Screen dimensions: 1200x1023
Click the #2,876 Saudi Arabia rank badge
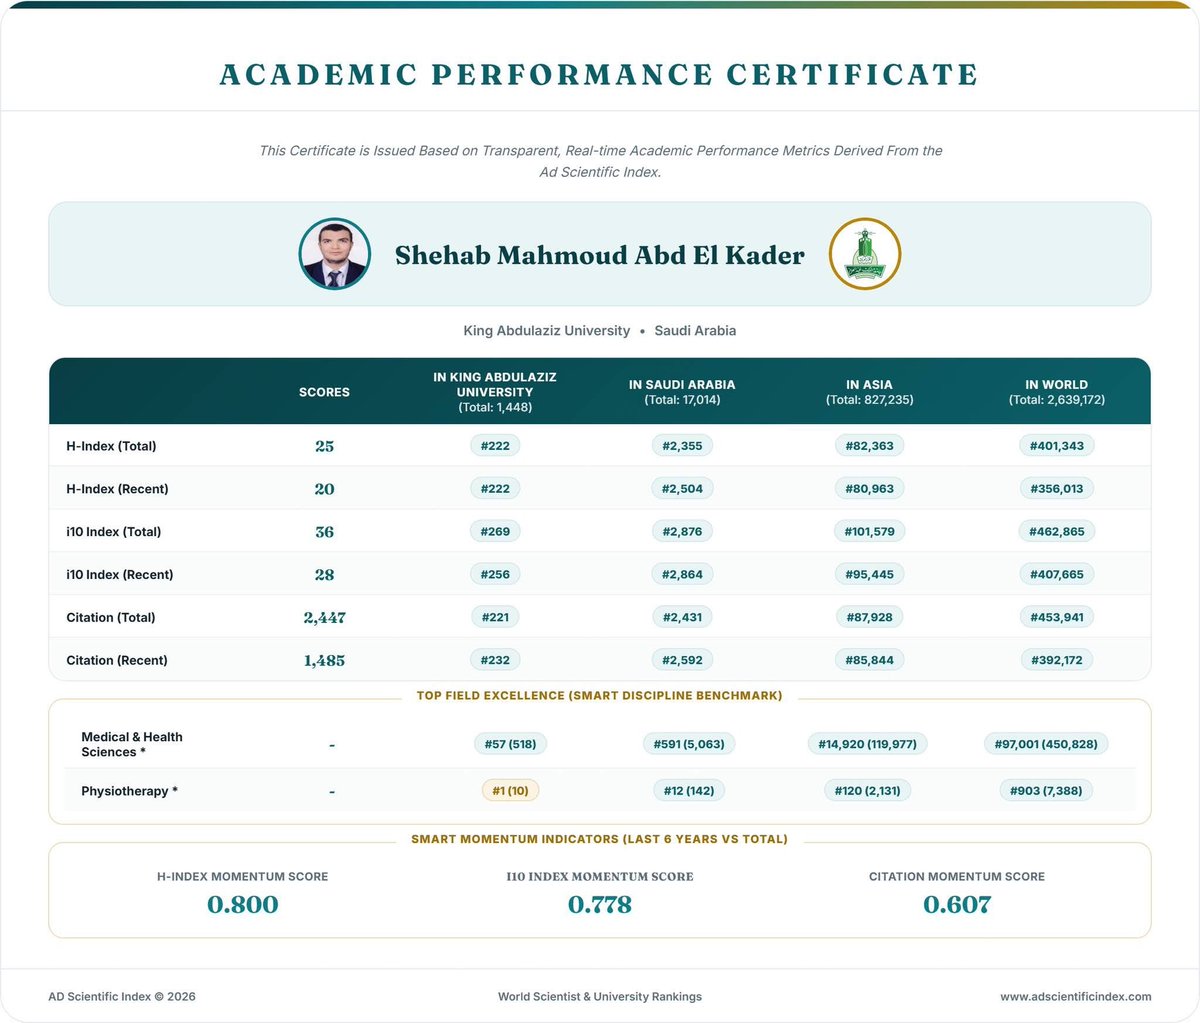682,532
